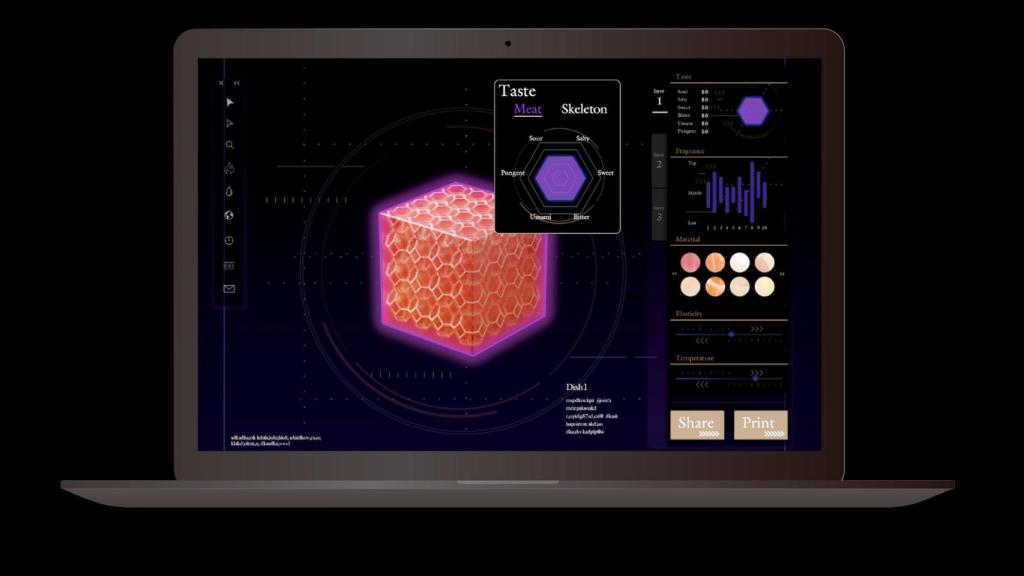Pick the white material swatch

(739, 262)
